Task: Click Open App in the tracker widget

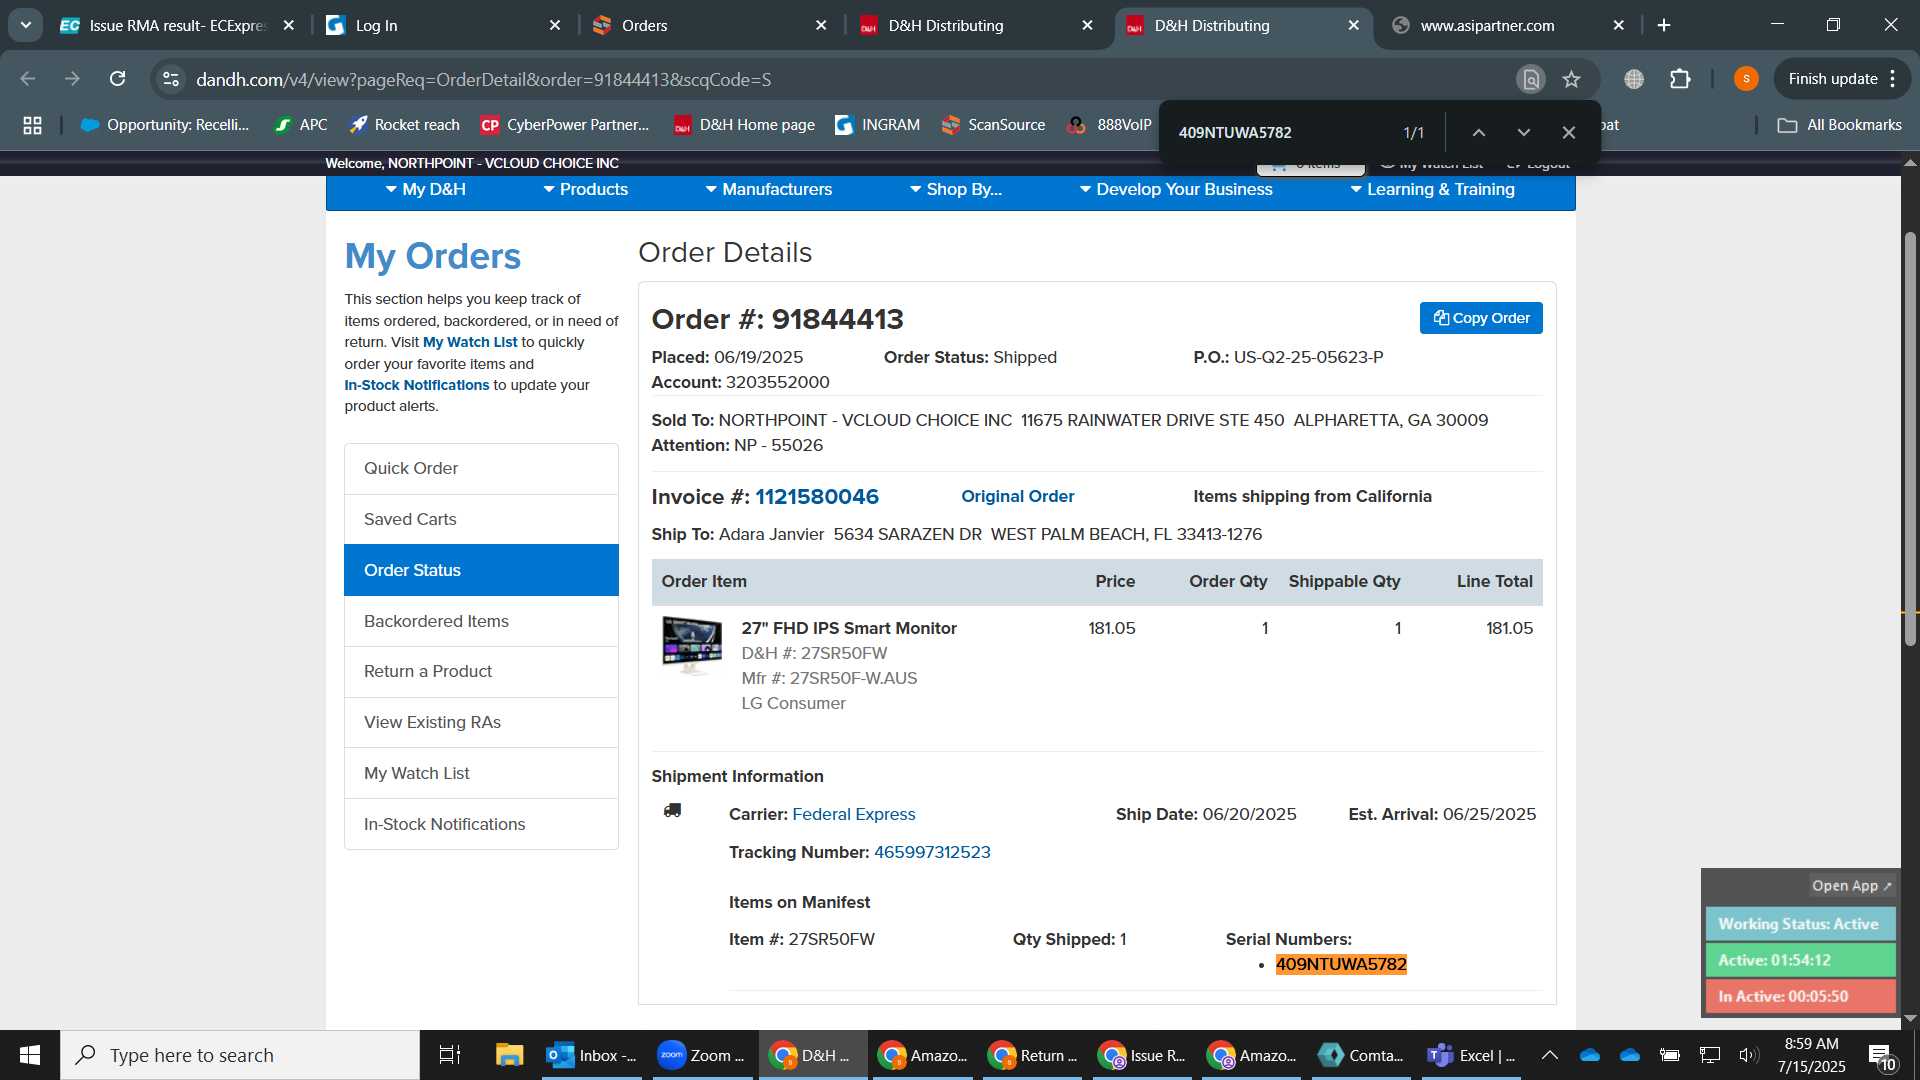Action: click(1851, 886)
